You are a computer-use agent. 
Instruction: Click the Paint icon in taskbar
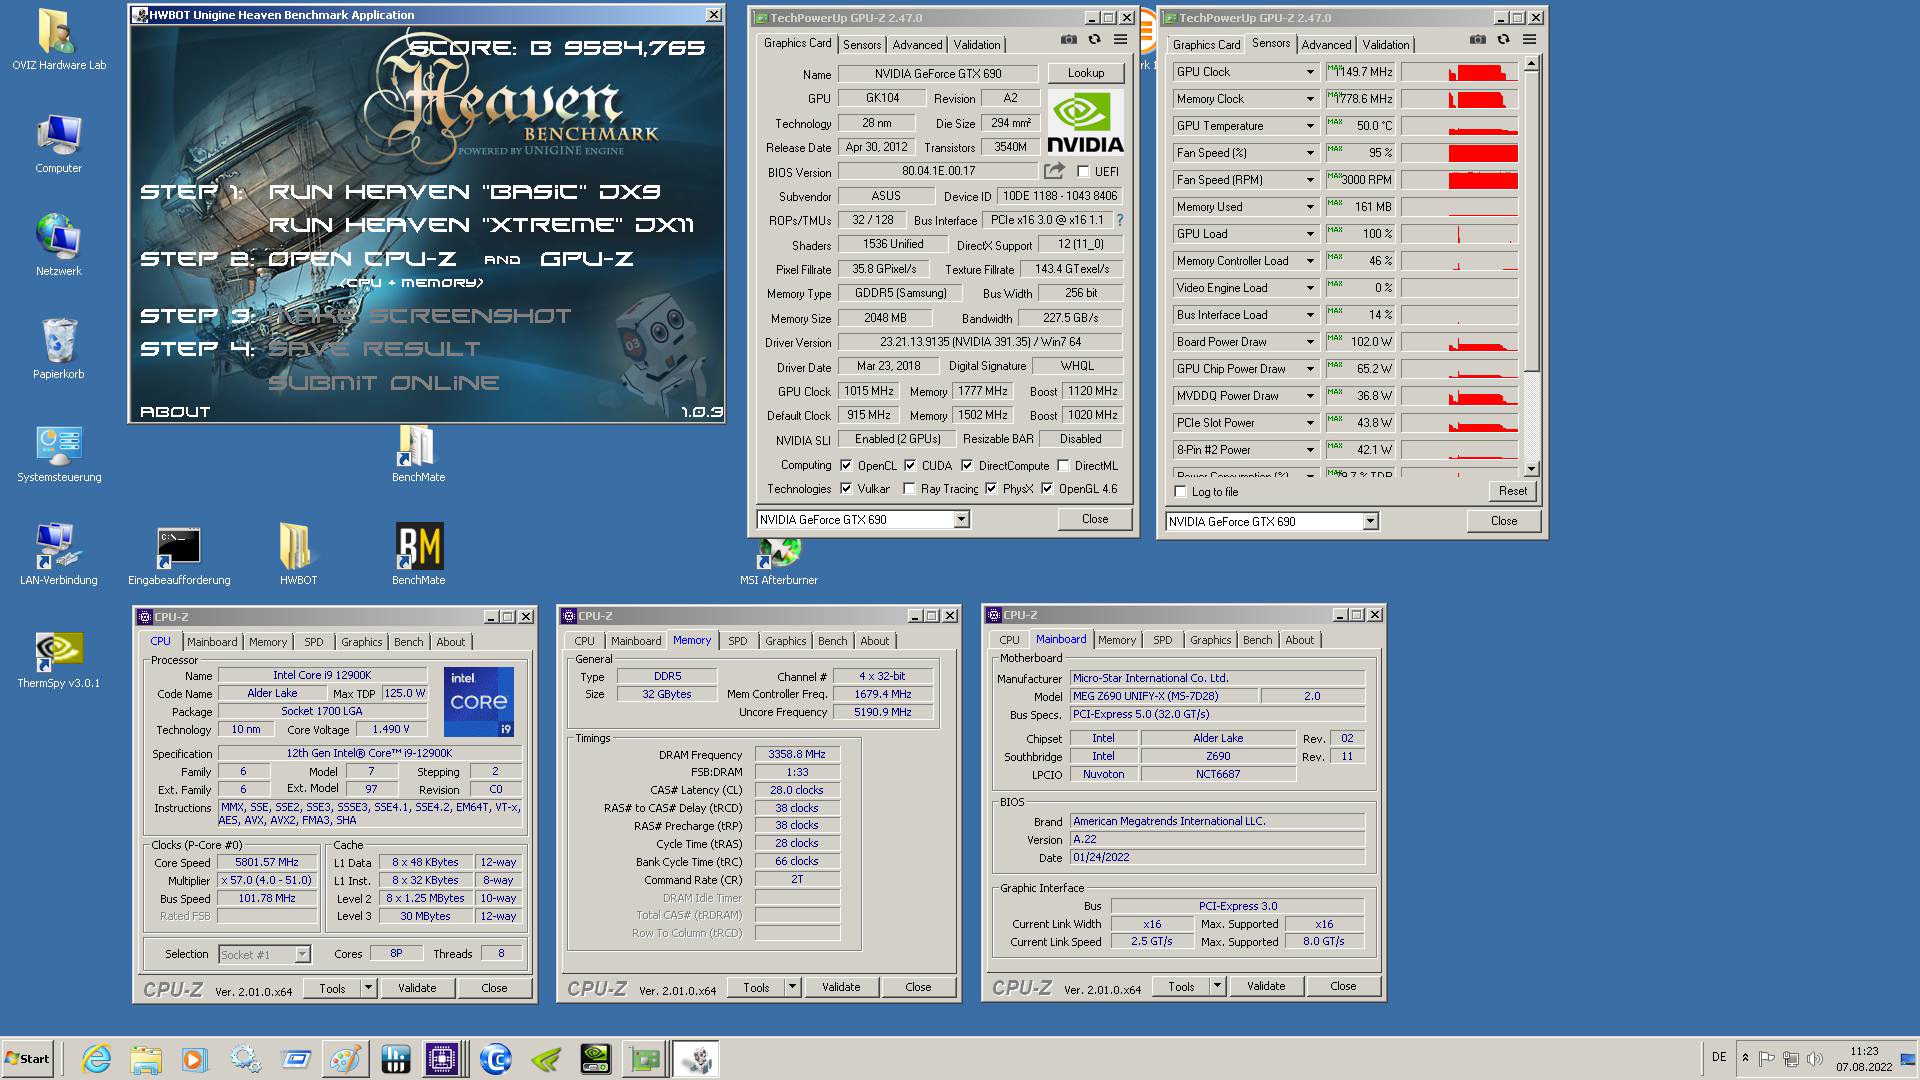click(x=345, y=1059)
